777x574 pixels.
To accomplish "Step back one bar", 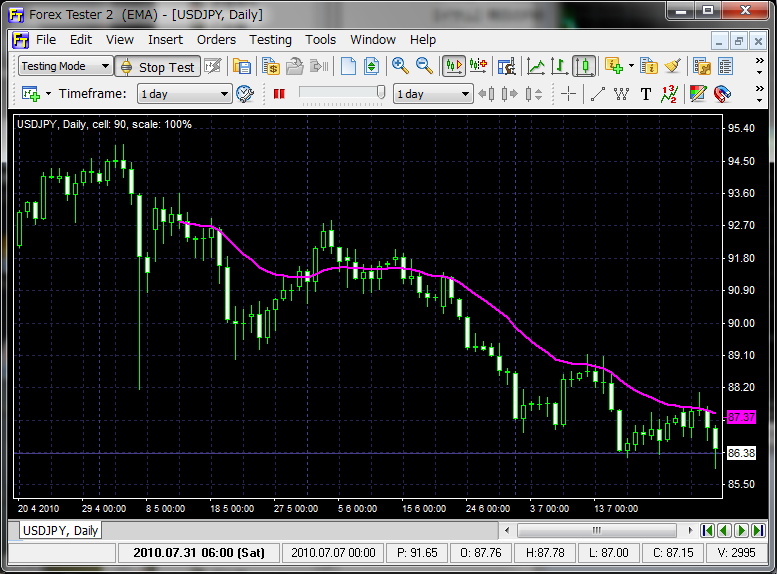I will [486, 94].
